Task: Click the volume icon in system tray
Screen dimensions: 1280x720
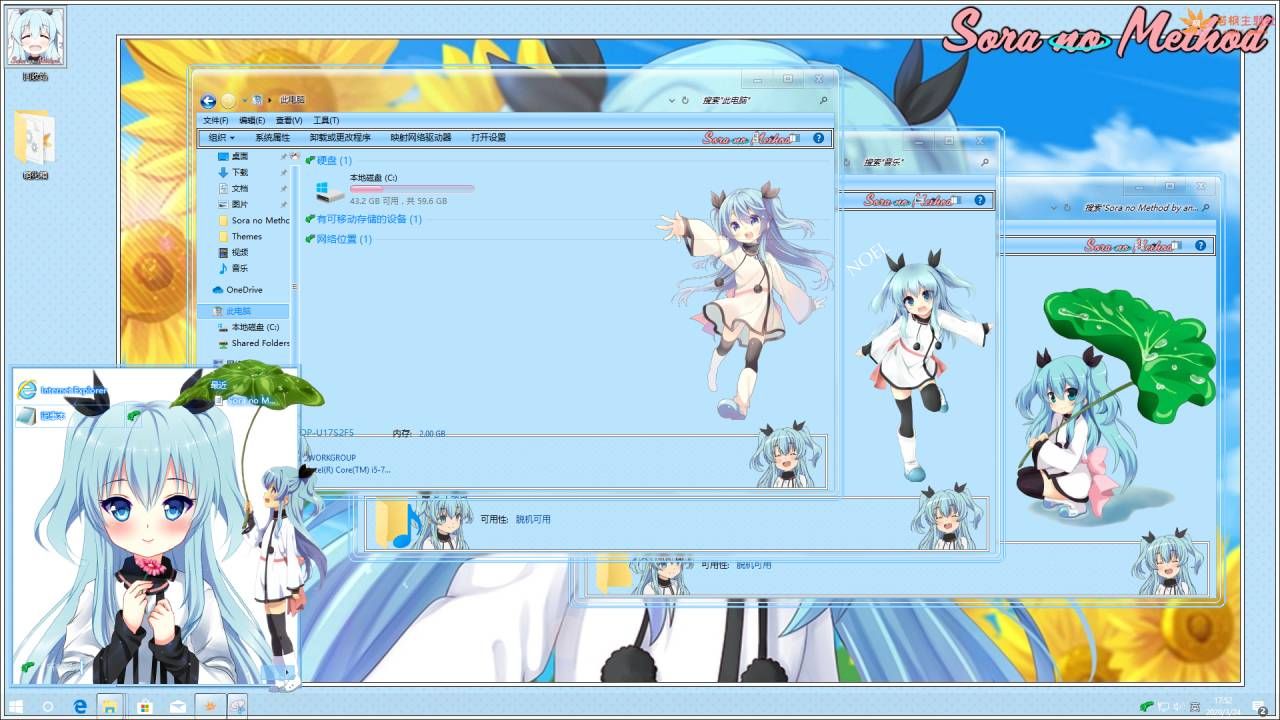Action: pos(1177,706)
